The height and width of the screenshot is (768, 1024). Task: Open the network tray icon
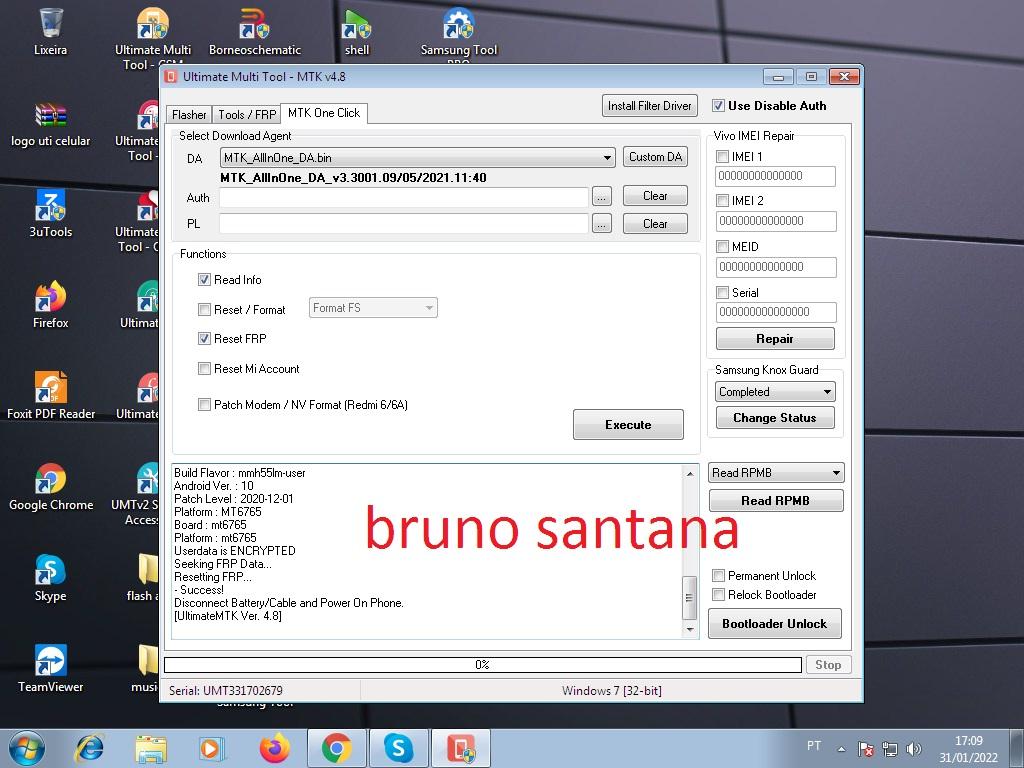(889, 749)
